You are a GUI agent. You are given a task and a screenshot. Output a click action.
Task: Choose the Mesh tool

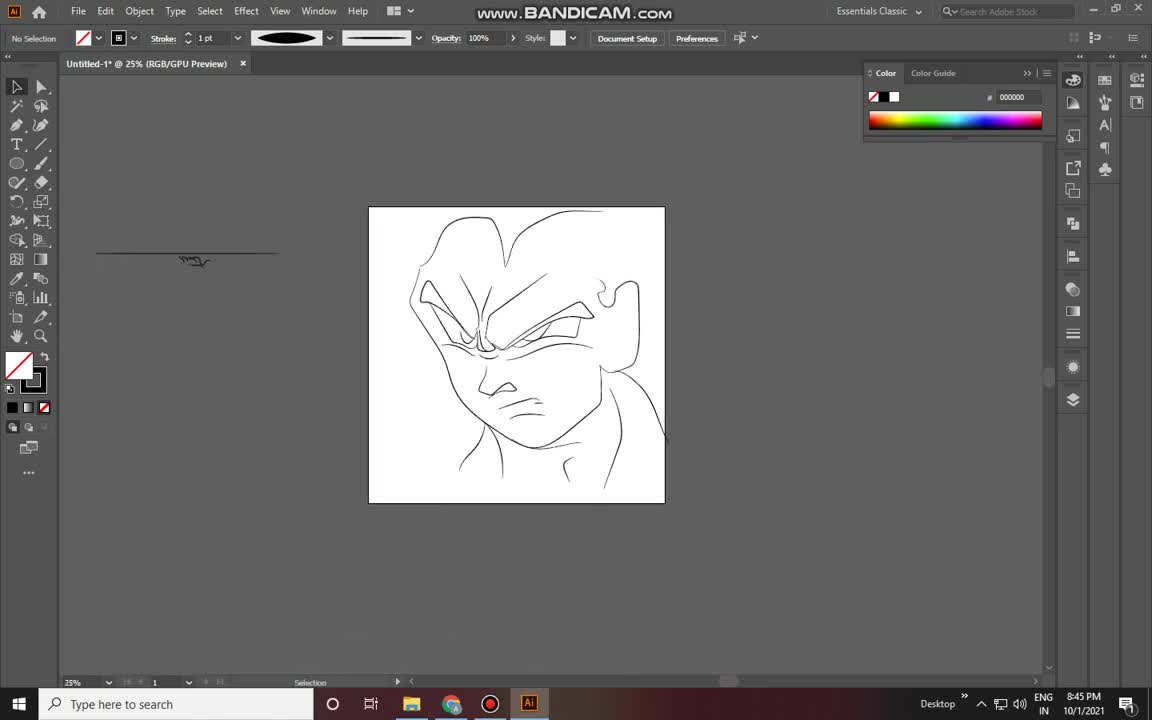click(16, 259)
